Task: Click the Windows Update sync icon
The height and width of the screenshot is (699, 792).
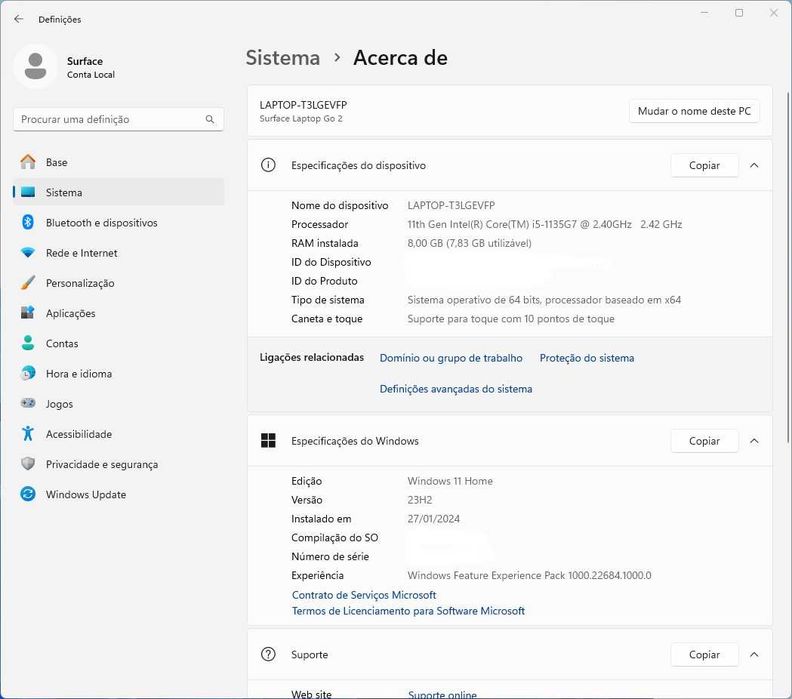Action: (x=28, y=494)
